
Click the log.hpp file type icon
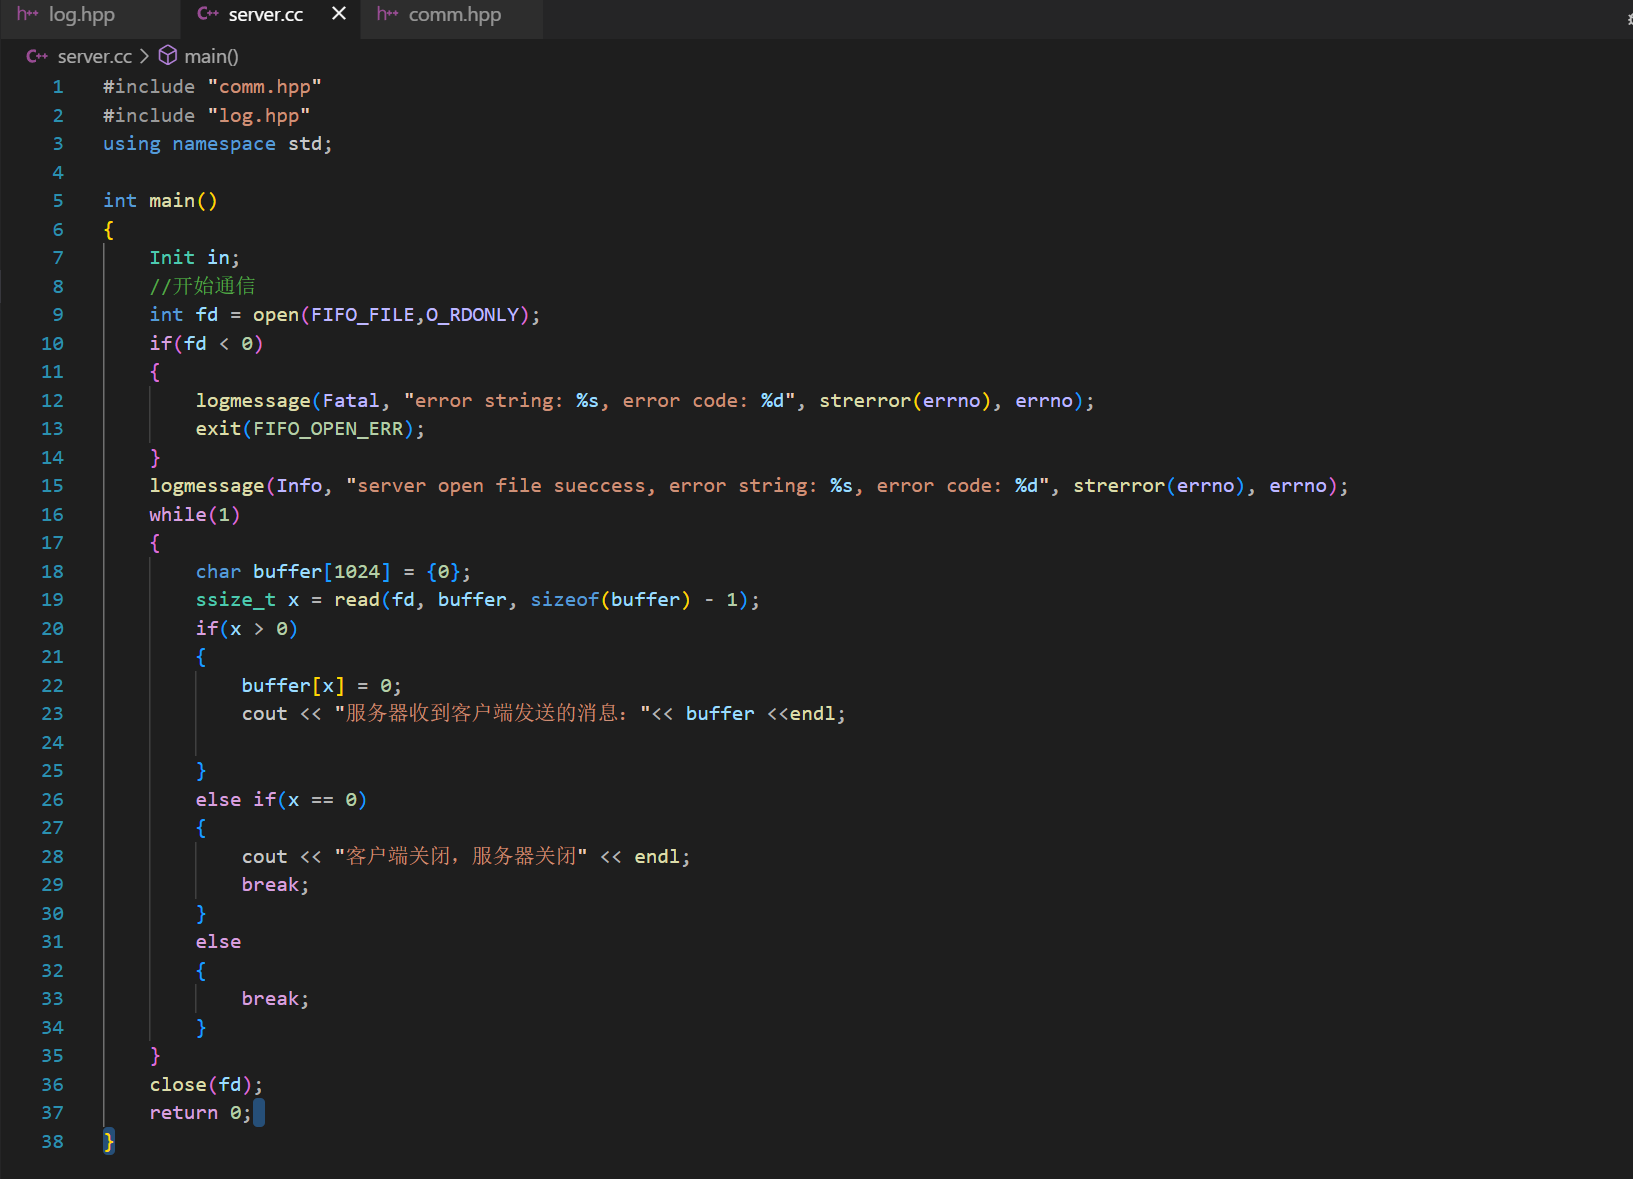pyautogui.click(x=28, y=14)
